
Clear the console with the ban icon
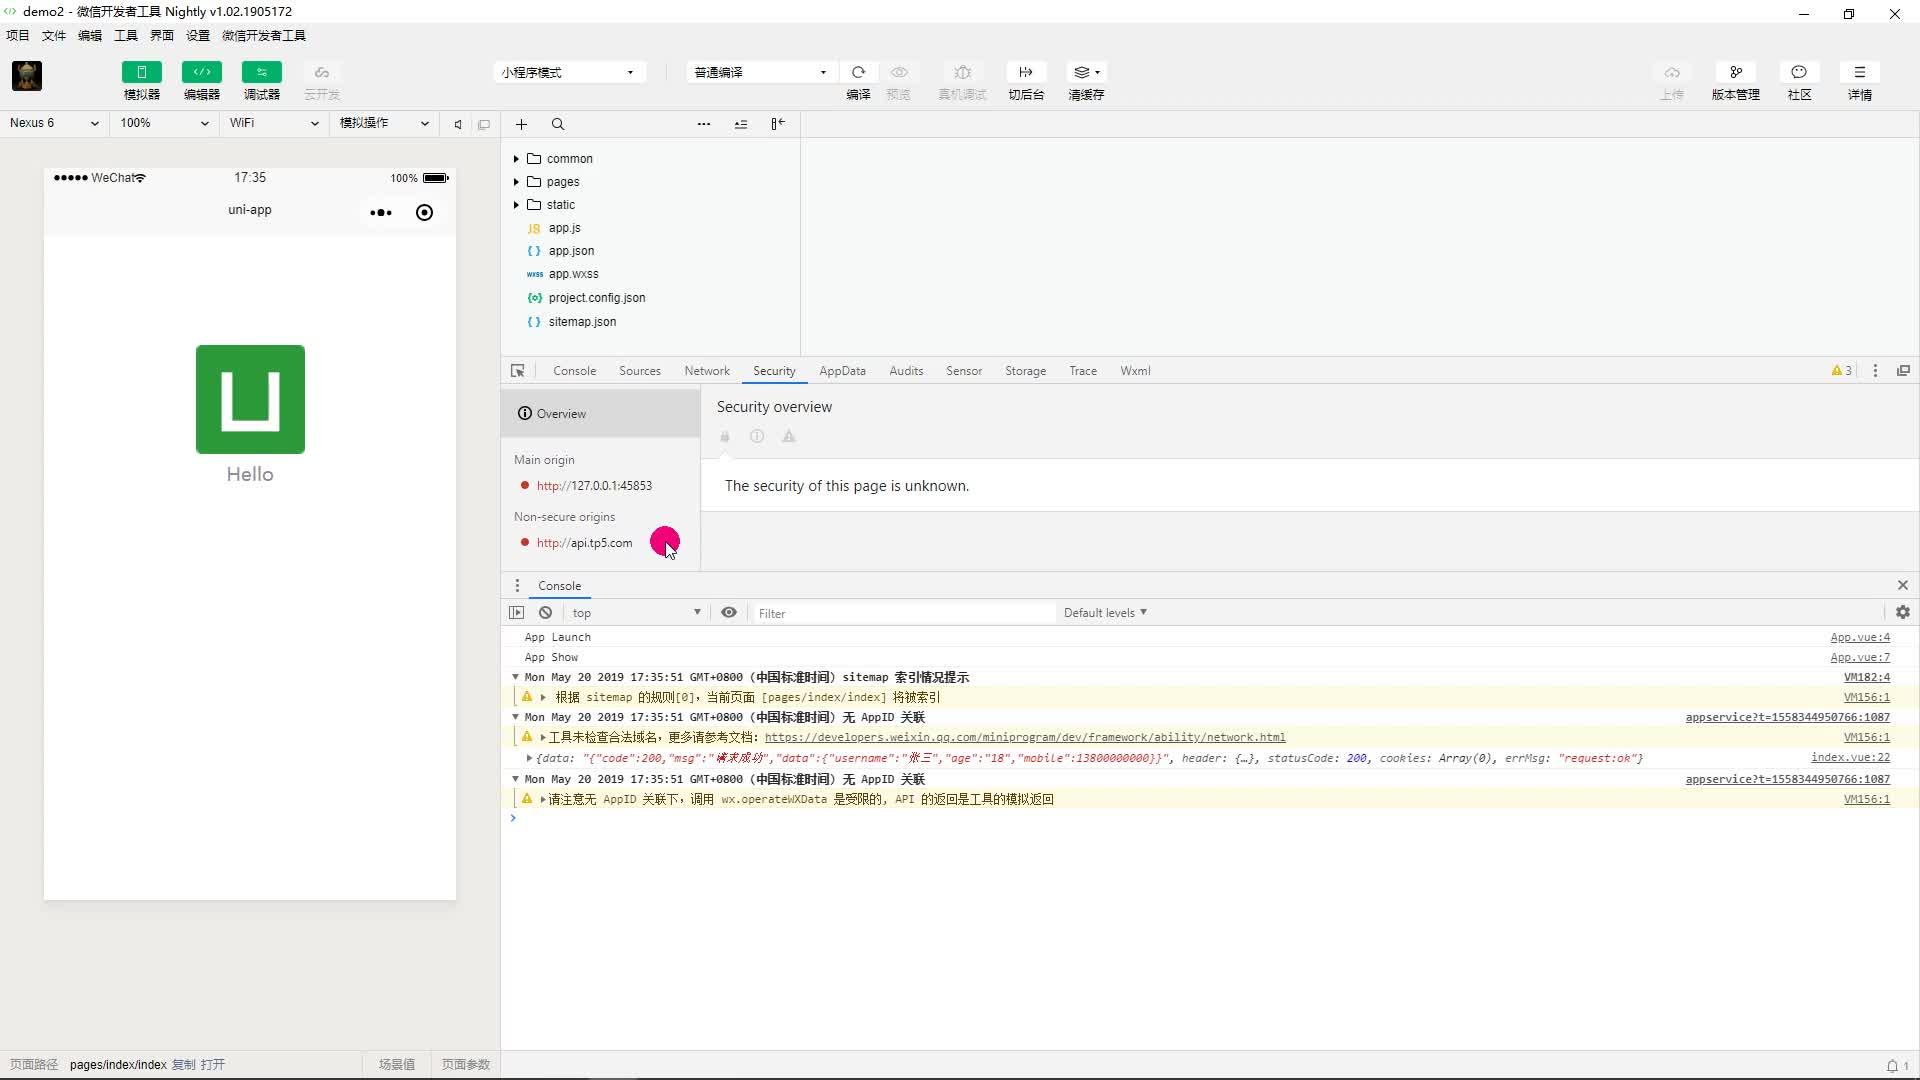545,612
